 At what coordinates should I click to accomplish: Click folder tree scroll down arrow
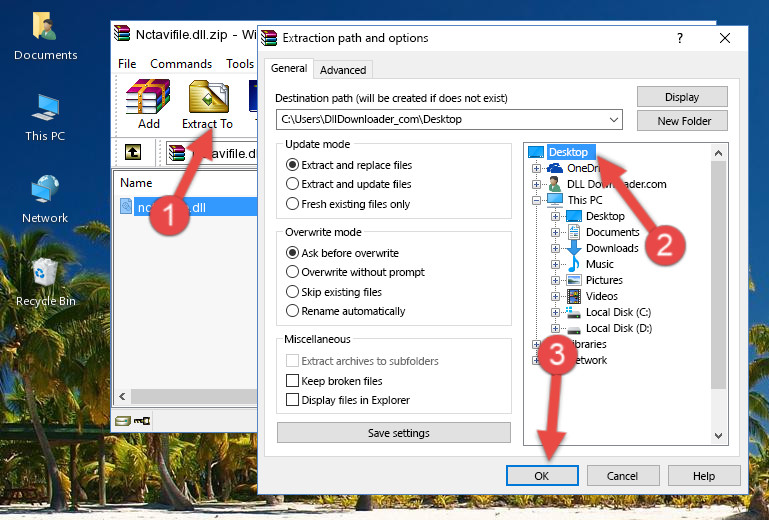tap(718, 436)
